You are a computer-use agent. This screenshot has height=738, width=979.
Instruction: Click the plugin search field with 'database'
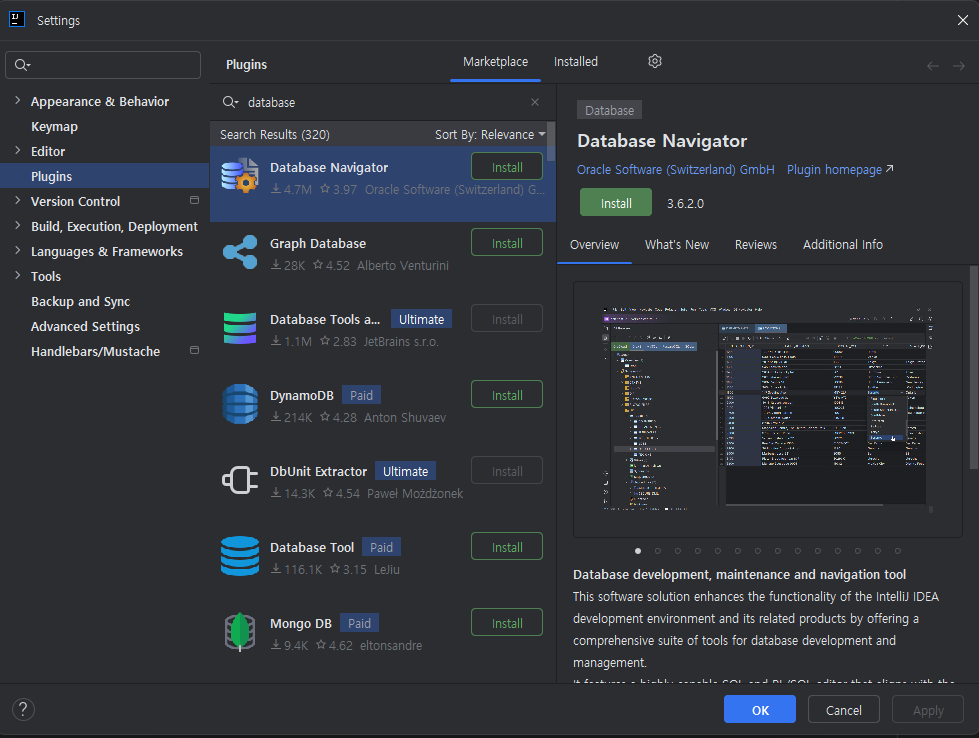click(383, 102)
